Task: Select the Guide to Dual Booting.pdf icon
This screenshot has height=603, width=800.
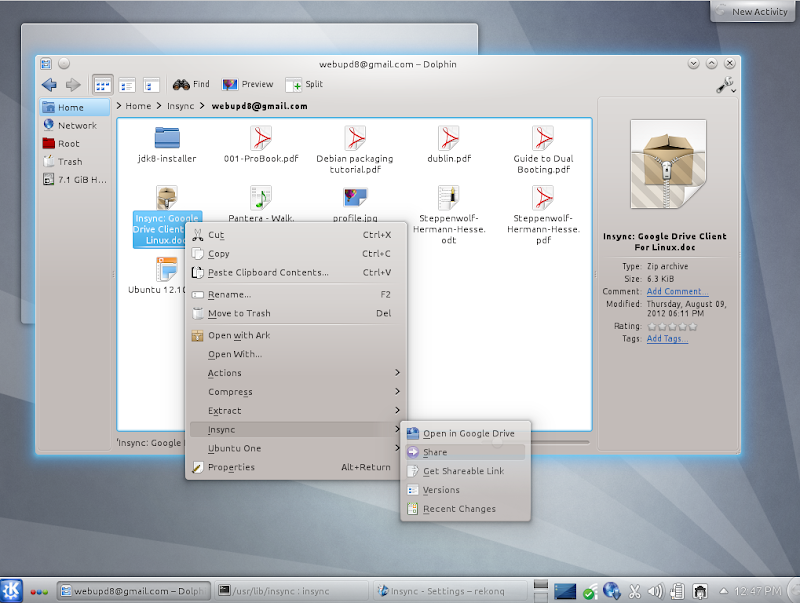Action: (543, 138)
